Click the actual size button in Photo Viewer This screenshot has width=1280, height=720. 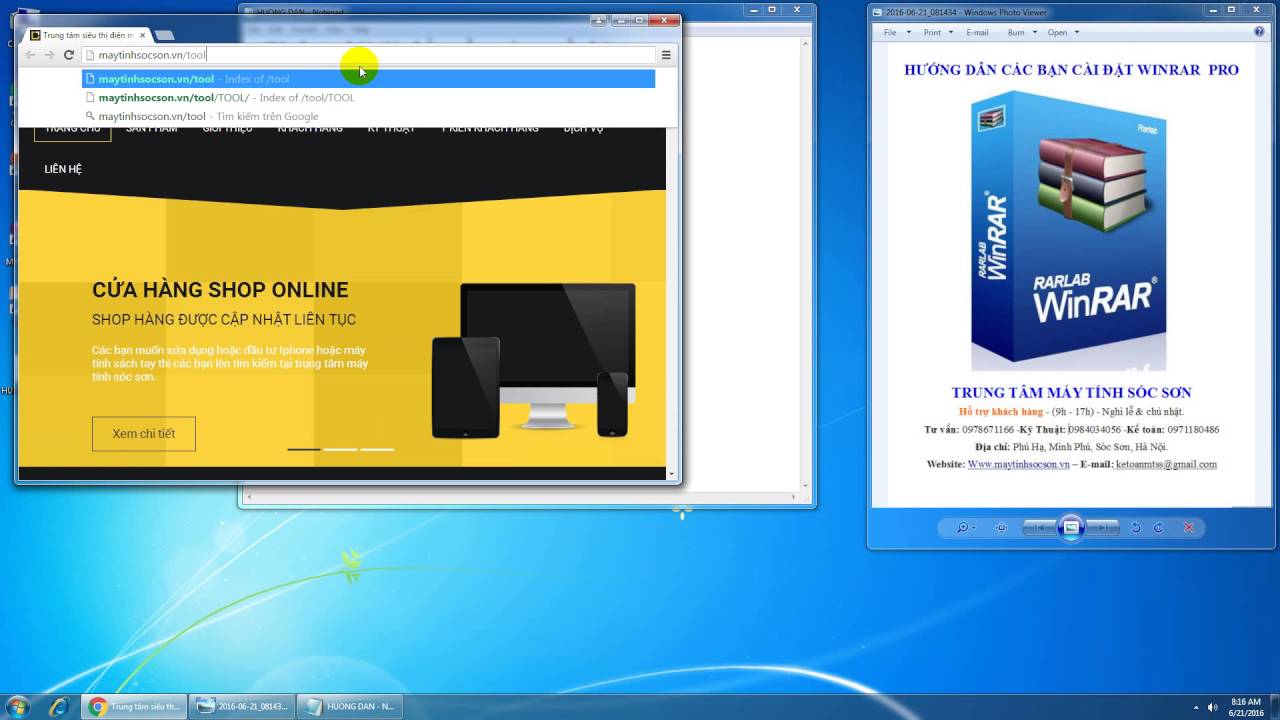click(x=1001, y=527)
